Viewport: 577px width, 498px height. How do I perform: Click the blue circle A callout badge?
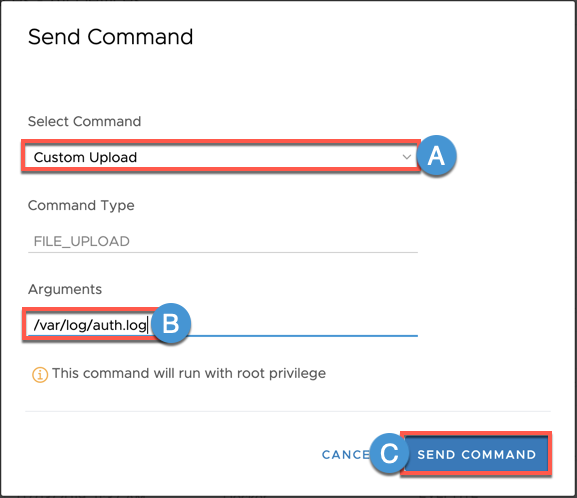click(436, 156)
